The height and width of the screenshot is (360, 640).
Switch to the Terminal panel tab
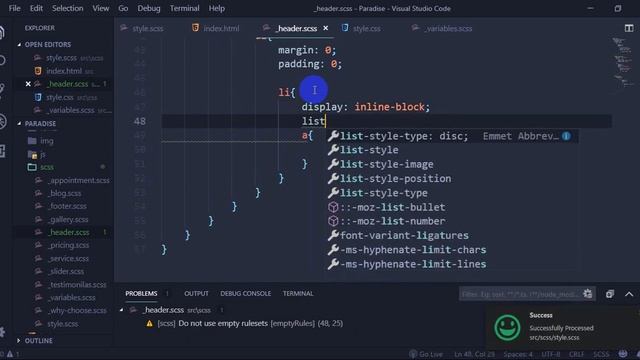pyautogui.click(x=298, y=293)
